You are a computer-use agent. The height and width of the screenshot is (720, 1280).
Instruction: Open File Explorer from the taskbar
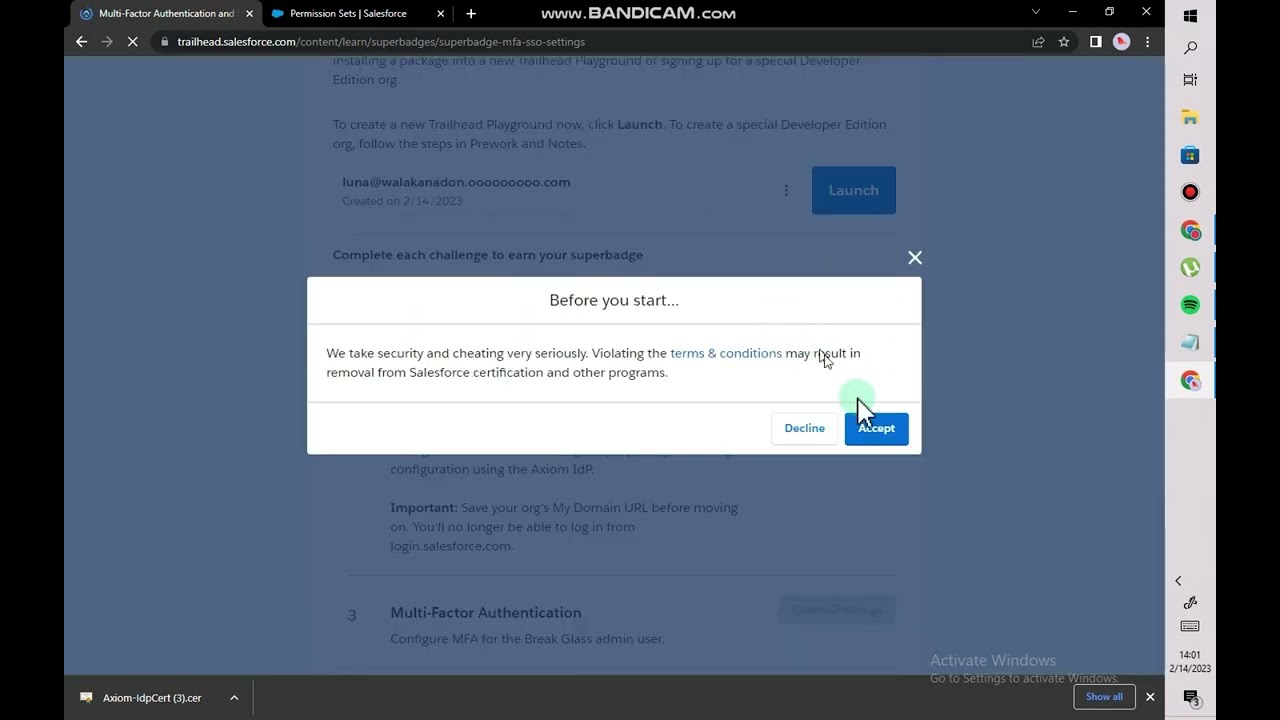tap(1190, 118)
